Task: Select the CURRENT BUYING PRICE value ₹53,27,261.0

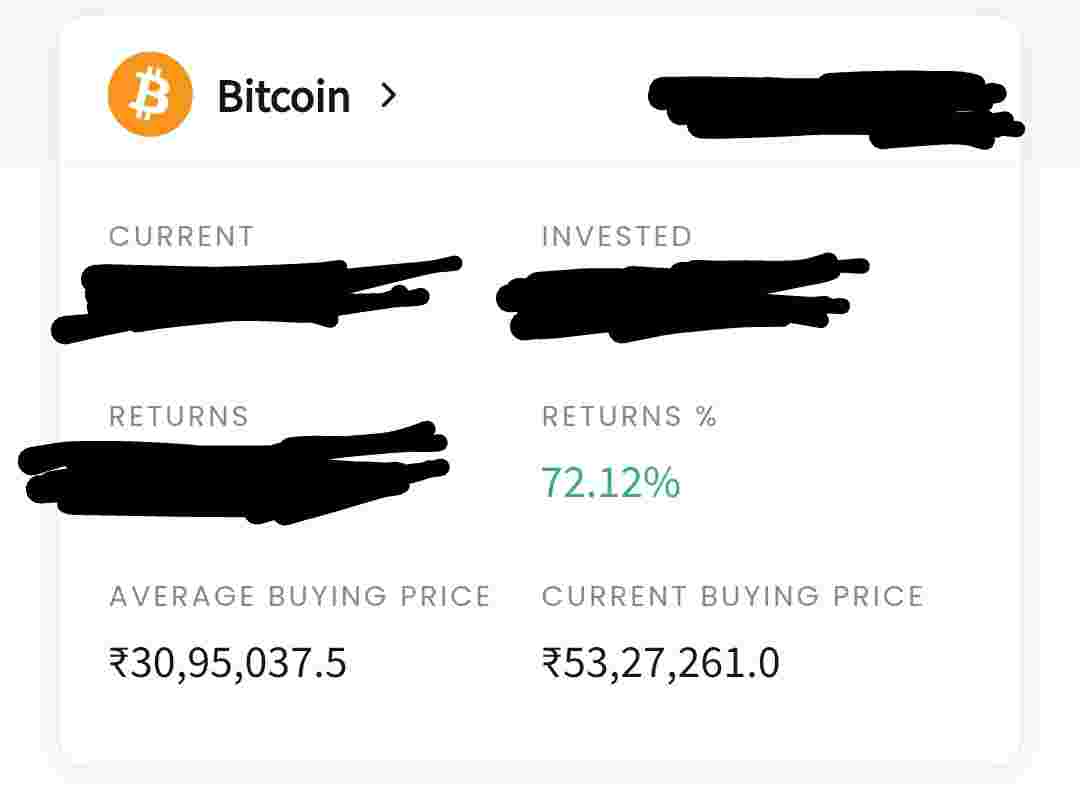Action: (x=661, y=660)
